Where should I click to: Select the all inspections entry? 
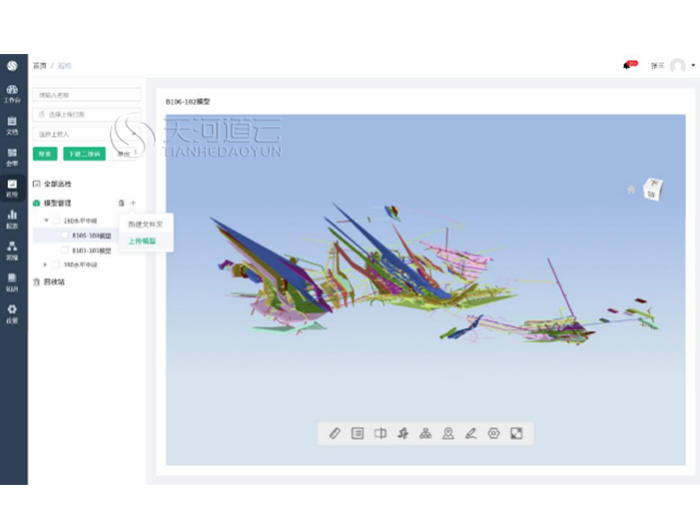coord(52,184)
